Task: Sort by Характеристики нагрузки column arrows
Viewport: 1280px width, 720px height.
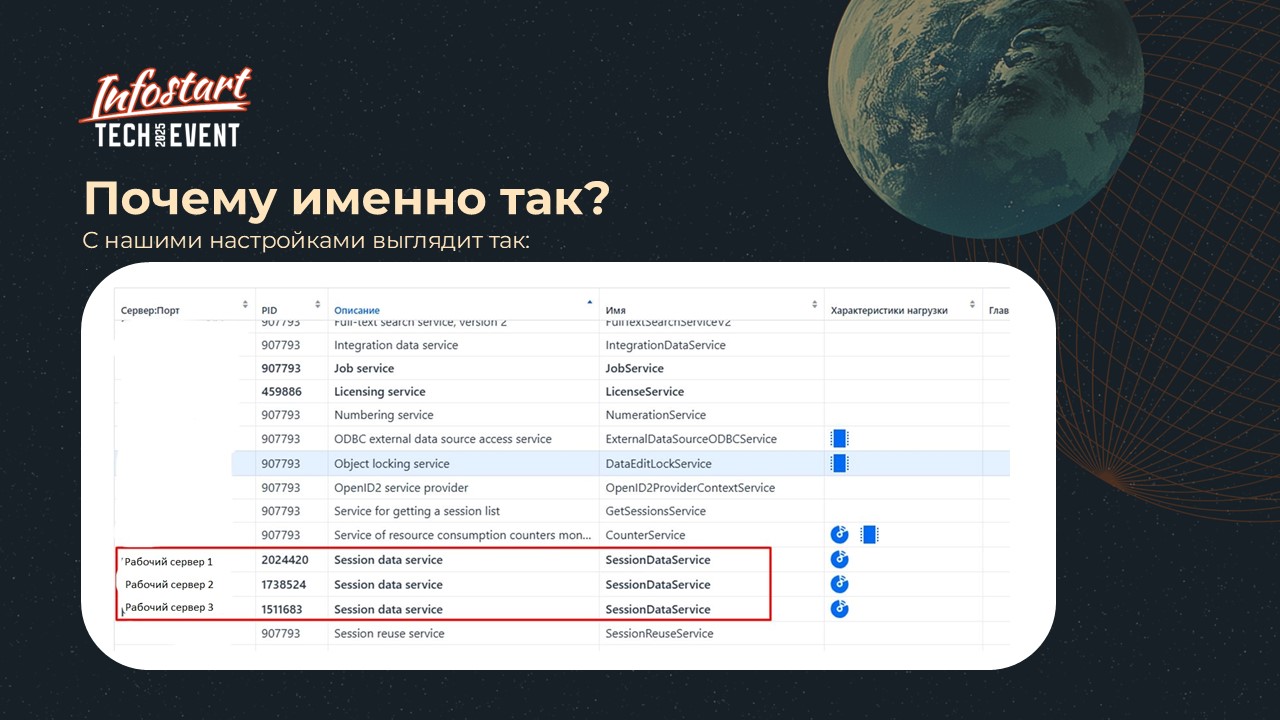Action: 971,305
